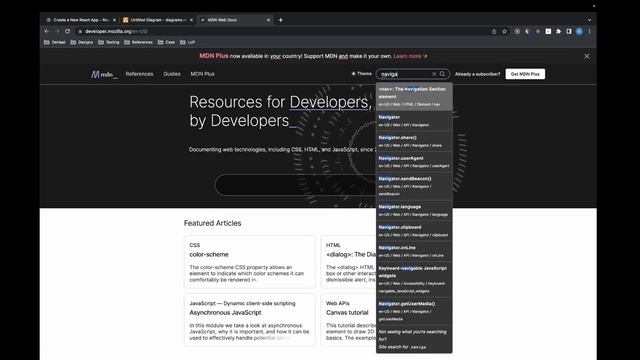The height and width of the screenshot is (360, 640).
Task: Choose the Navigator.sendBeacon() result
Action: pyautogui.click(x=414, y=186)
